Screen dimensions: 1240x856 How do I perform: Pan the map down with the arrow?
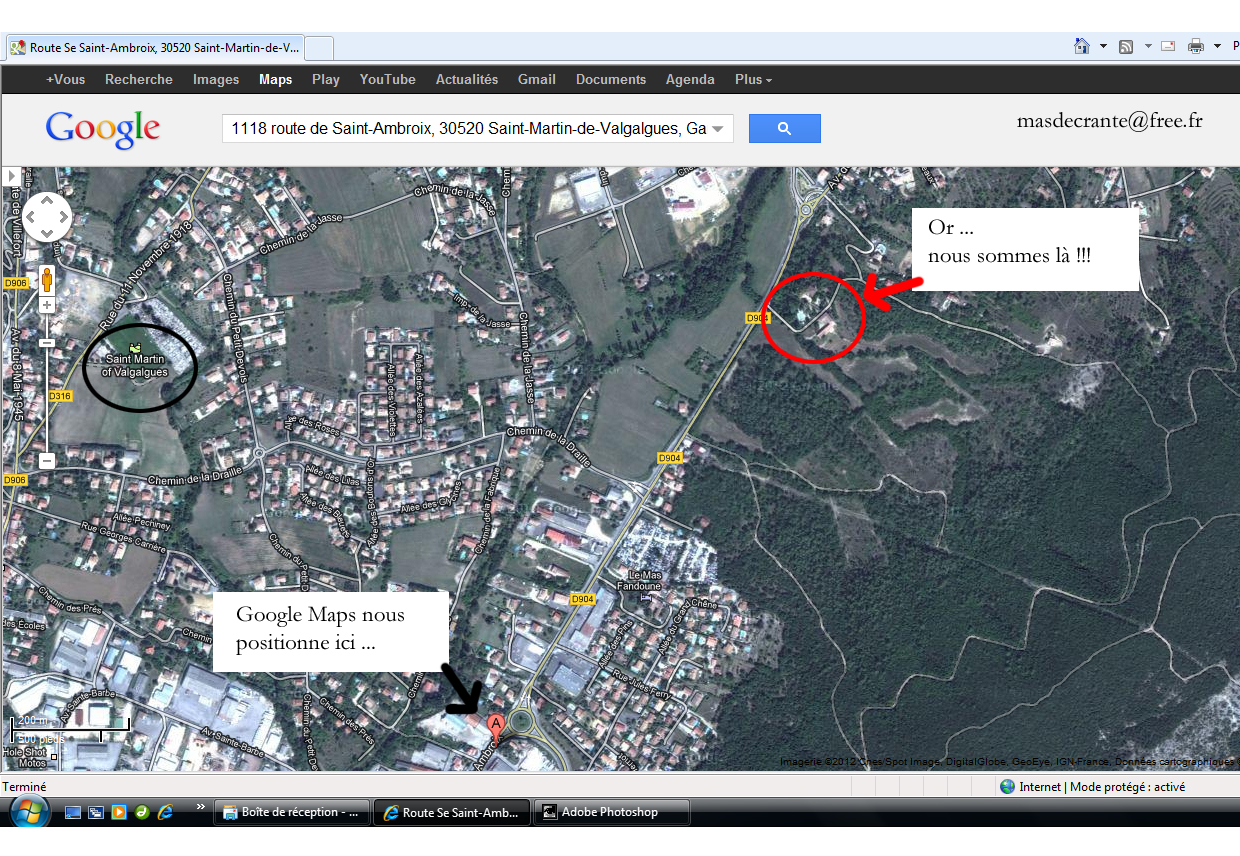(x=47, y=233)
